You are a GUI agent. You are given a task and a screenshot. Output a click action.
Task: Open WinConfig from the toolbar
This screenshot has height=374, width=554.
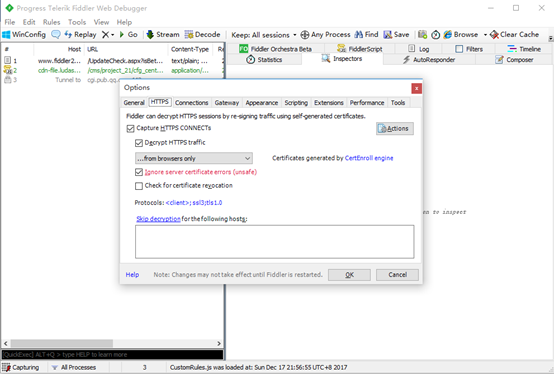click(24, 35)
